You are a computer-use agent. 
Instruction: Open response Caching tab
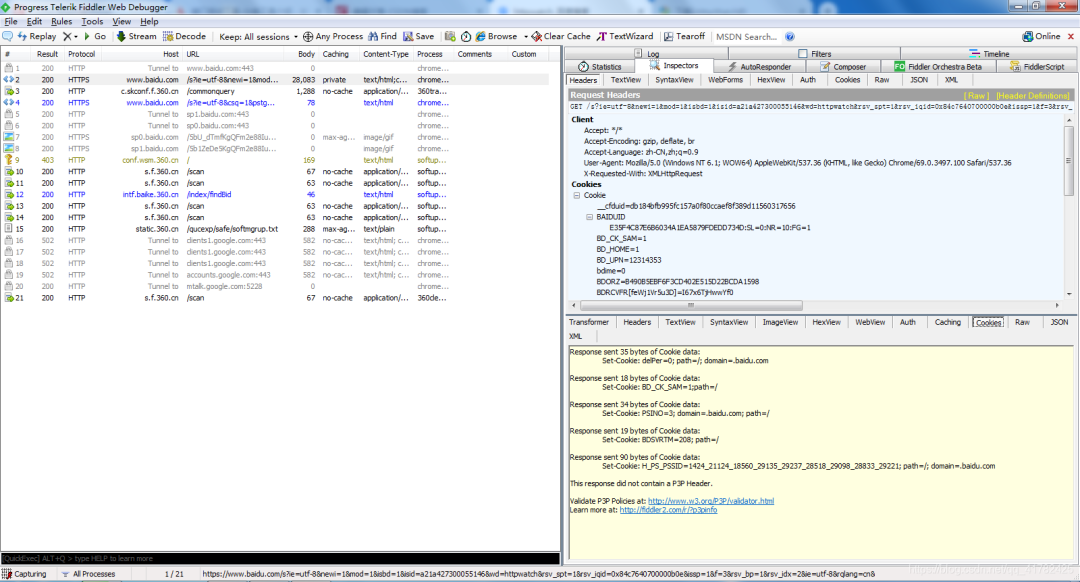pyautogui.click(x=947, y=322)
